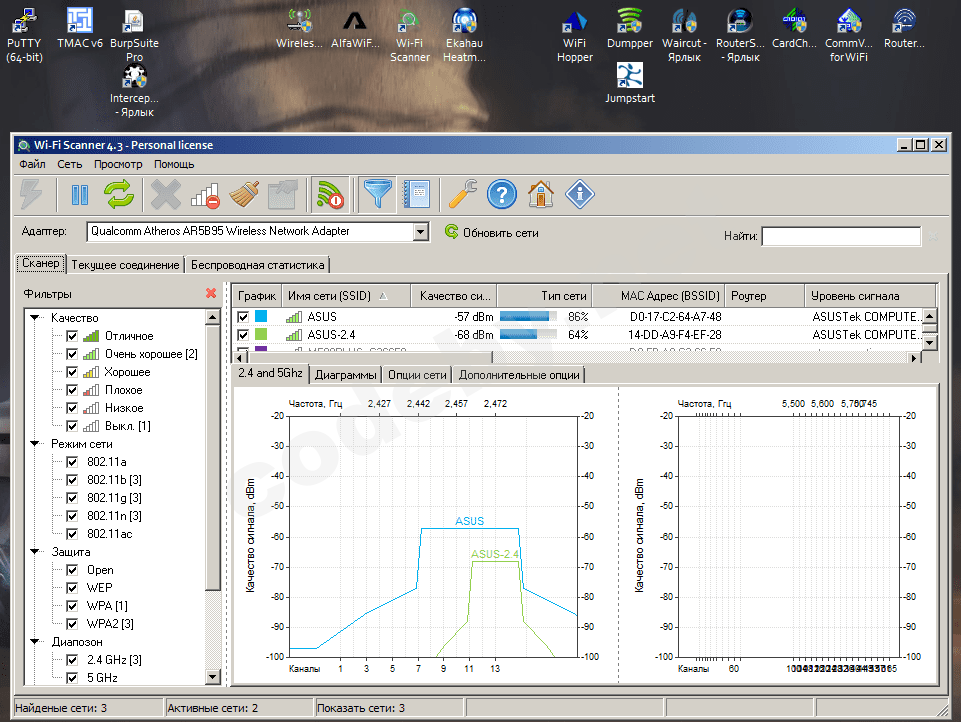961x722 pixels.
Task: Switch to the Диаграммы tab
Action: 346,375
